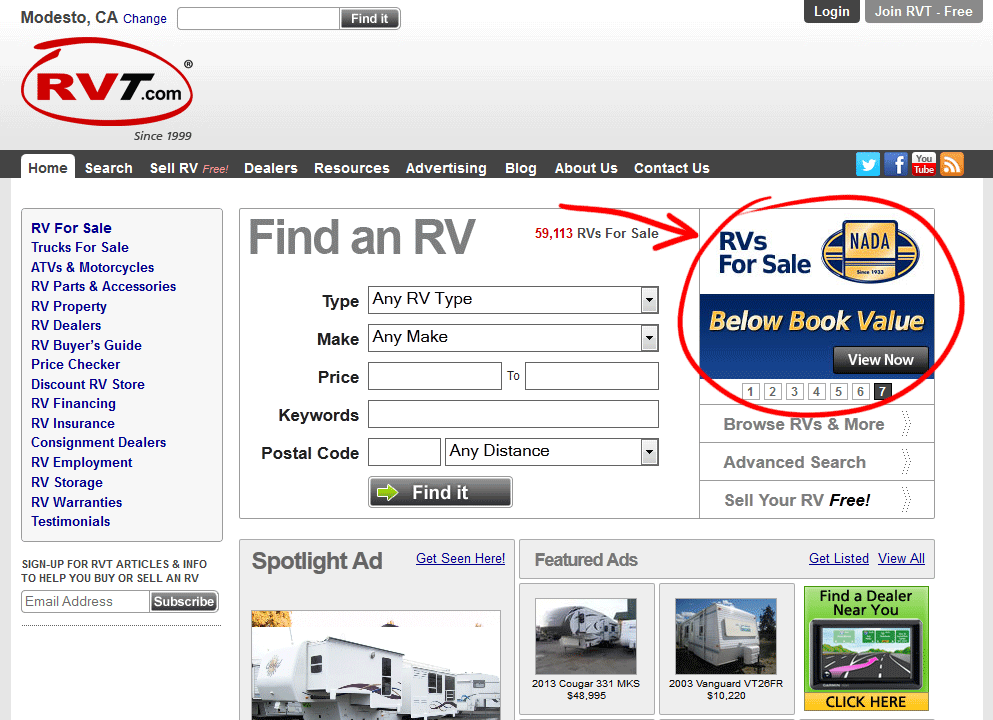Open the Type dropdown Any RV Type
The width and height of the screenshot is (993, 720).
tap(513, 300)
